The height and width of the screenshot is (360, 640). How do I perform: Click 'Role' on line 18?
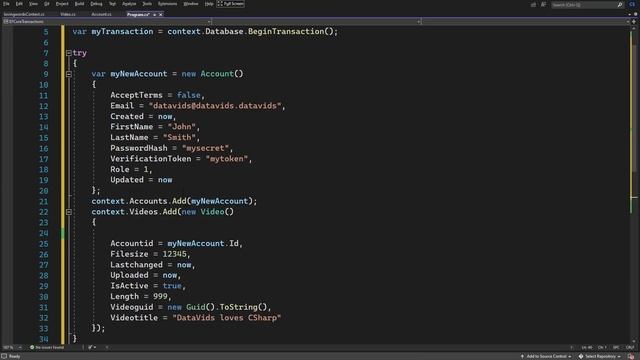pos(120,169)
